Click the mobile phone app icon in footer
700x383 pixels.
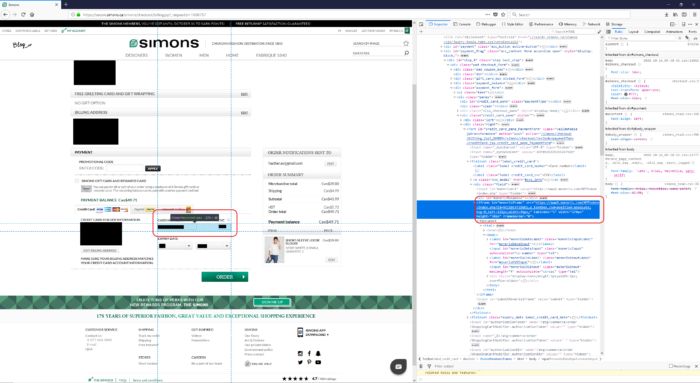click(300, 332)
